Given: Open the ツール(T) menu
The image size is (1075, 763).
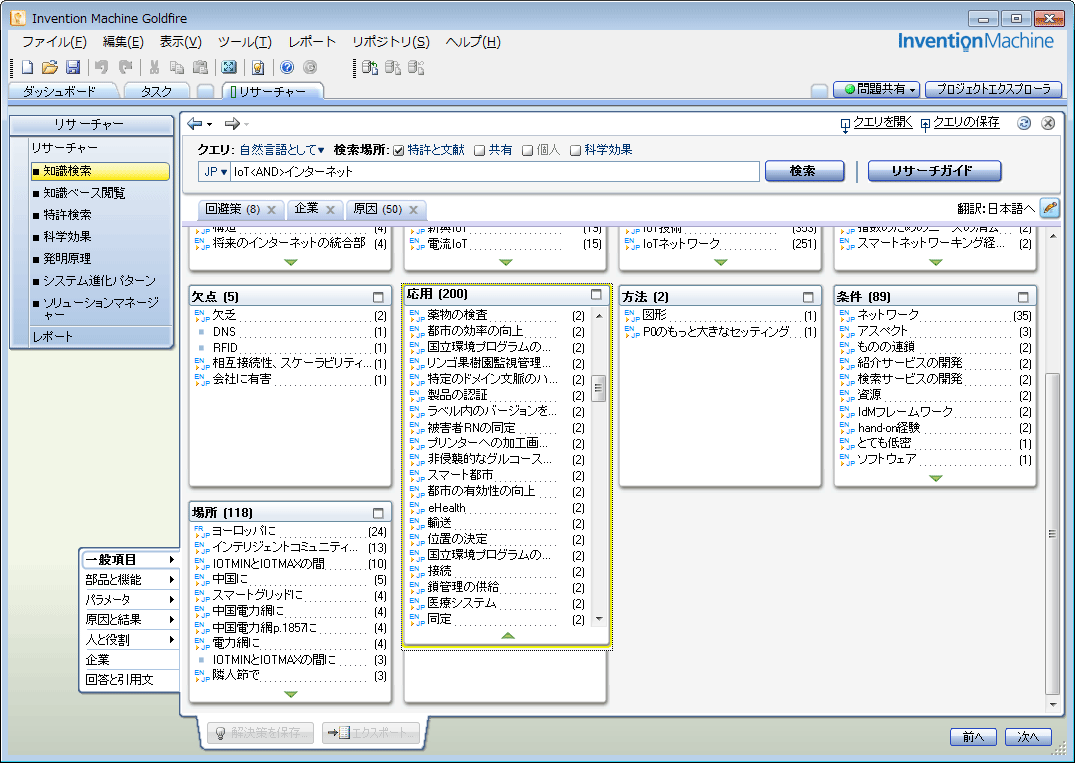Looking at the screenshot, I should [245, 42].
